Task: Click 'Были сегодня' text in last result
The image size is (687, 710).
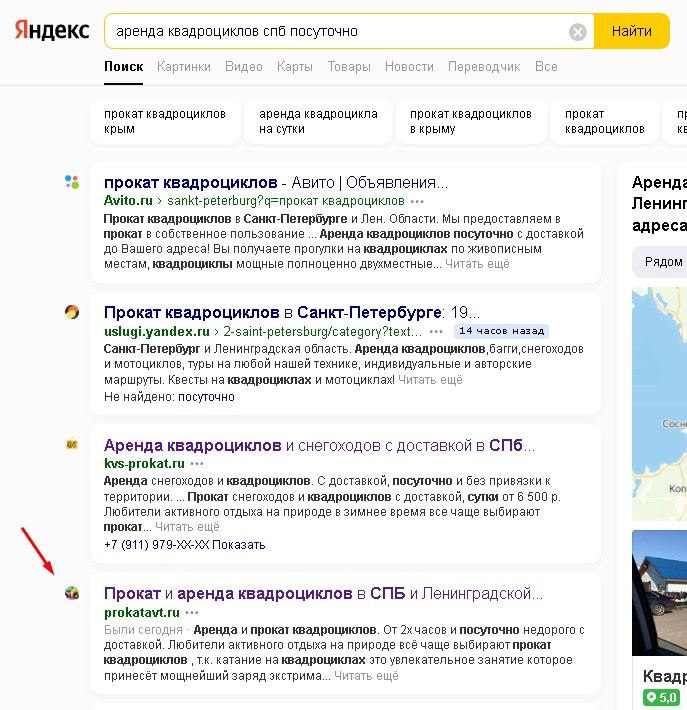Action: [x=143, y=630]
